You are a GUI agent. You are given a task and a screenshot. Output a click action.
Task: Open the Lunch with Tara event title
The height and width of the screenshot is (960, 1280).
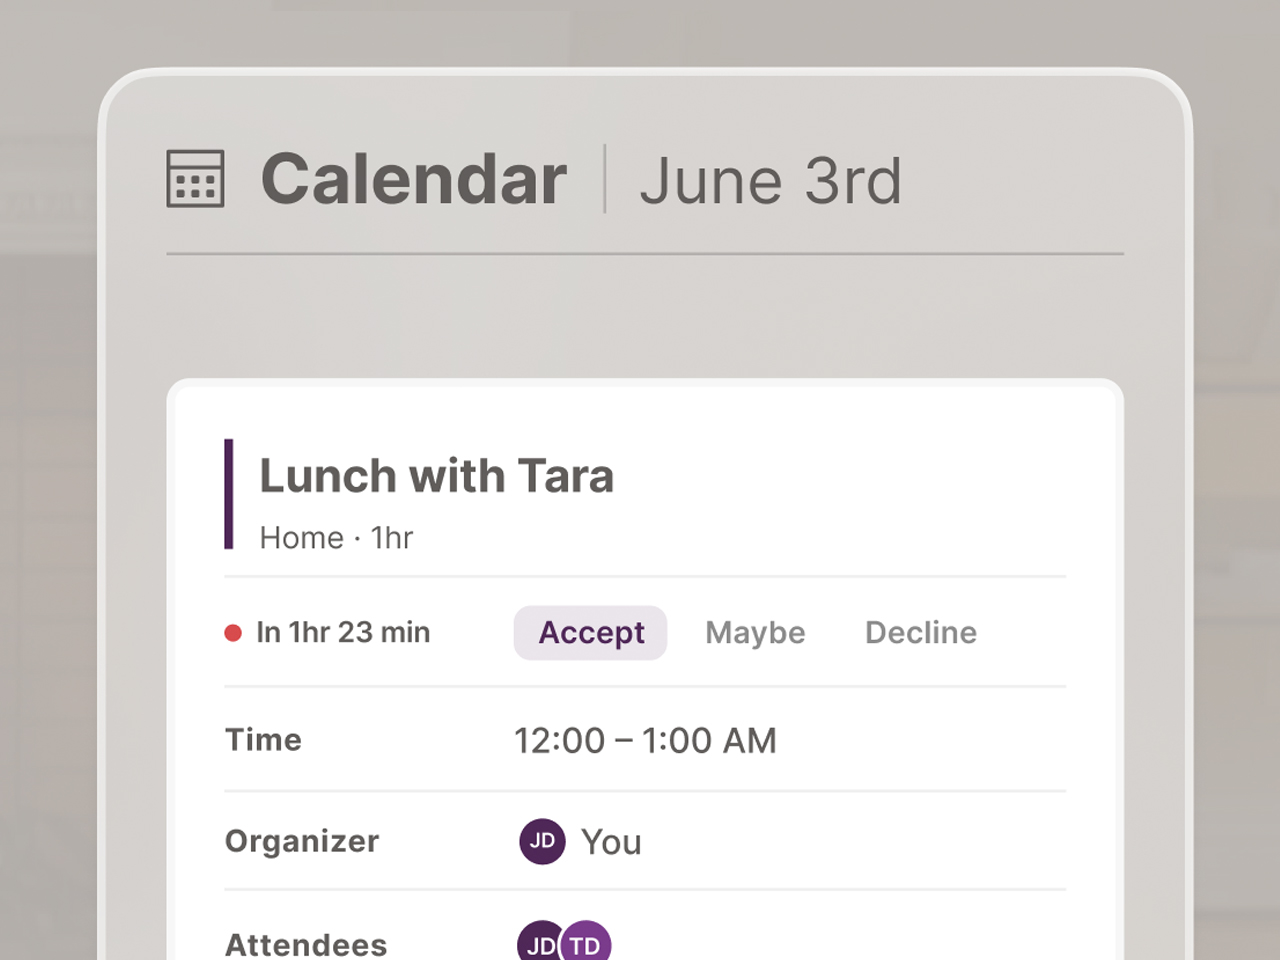pos(436,476)
